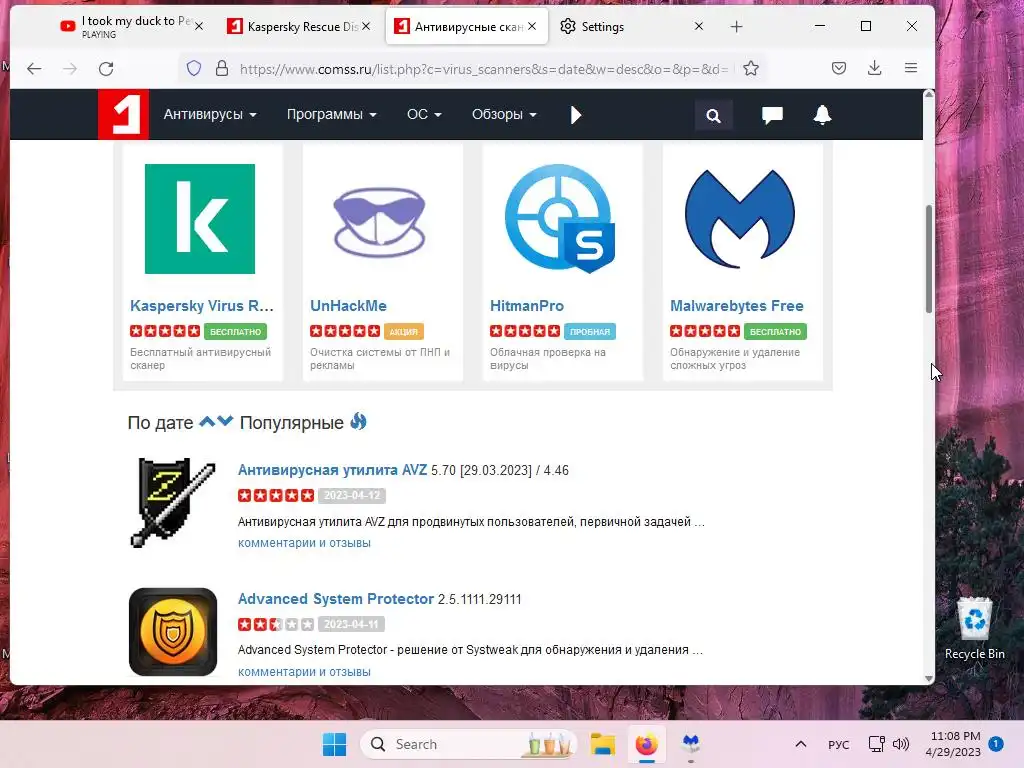The height and width of the screenshot is (768, 1024).
Task: Open notifications bell icon in site header
Action: tap(822, 115)
